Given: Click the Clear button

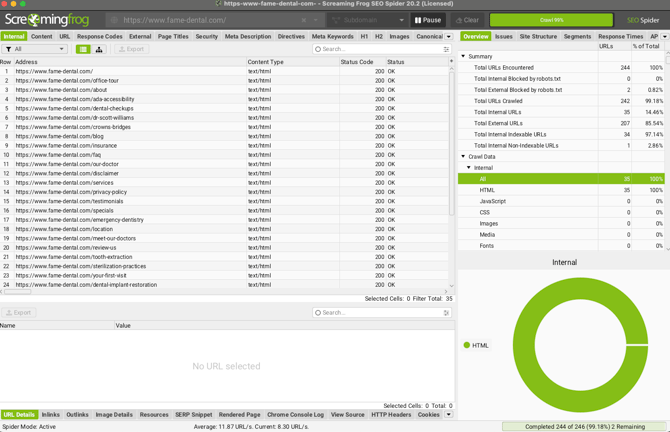Looking at the screenshot, I should point(467,20).
